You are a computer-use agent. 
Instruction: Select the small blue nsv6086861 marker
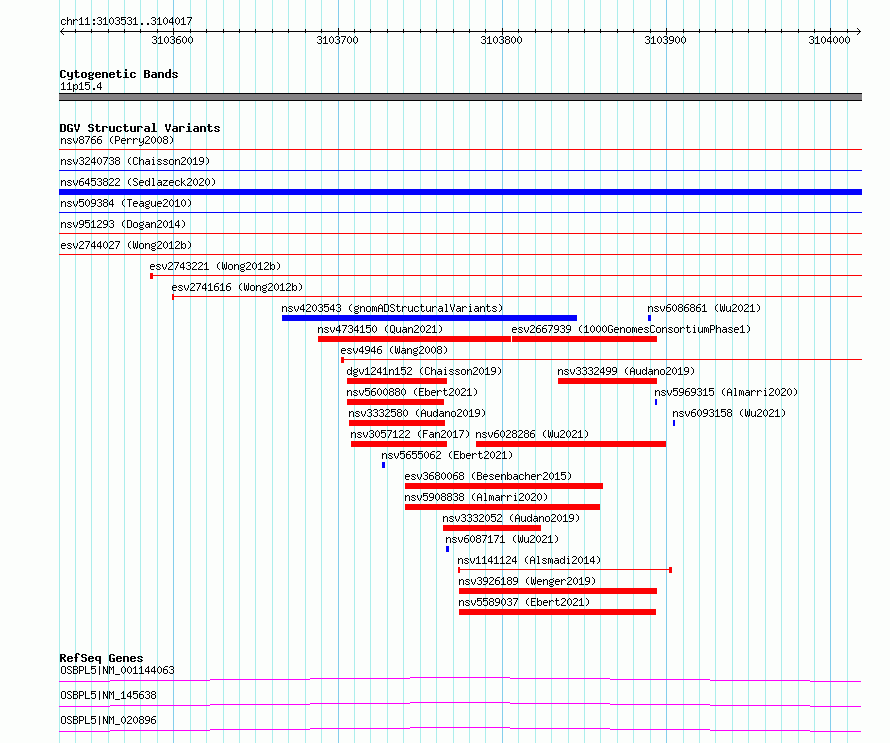click(x=649, y=318)
